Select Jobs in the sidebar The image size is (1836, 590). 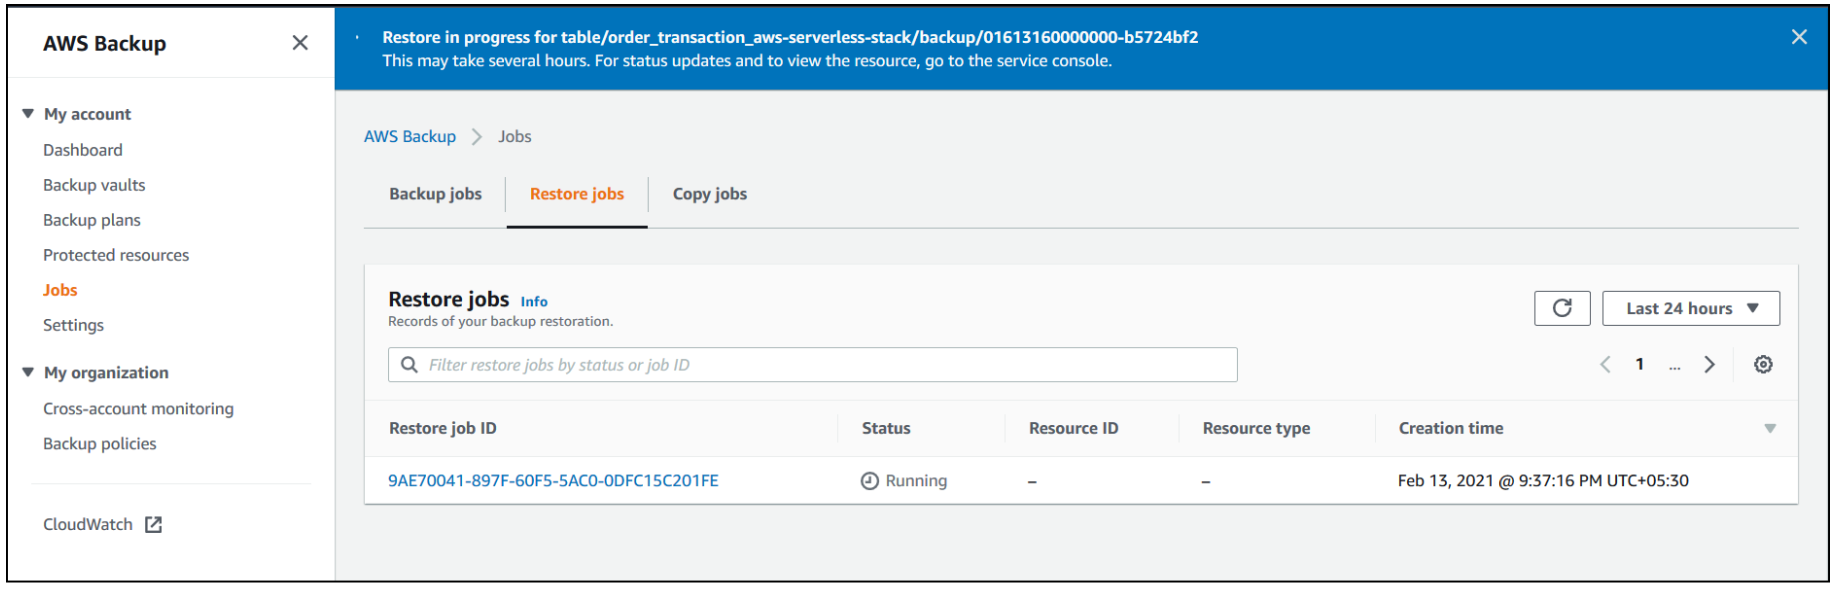60,290
